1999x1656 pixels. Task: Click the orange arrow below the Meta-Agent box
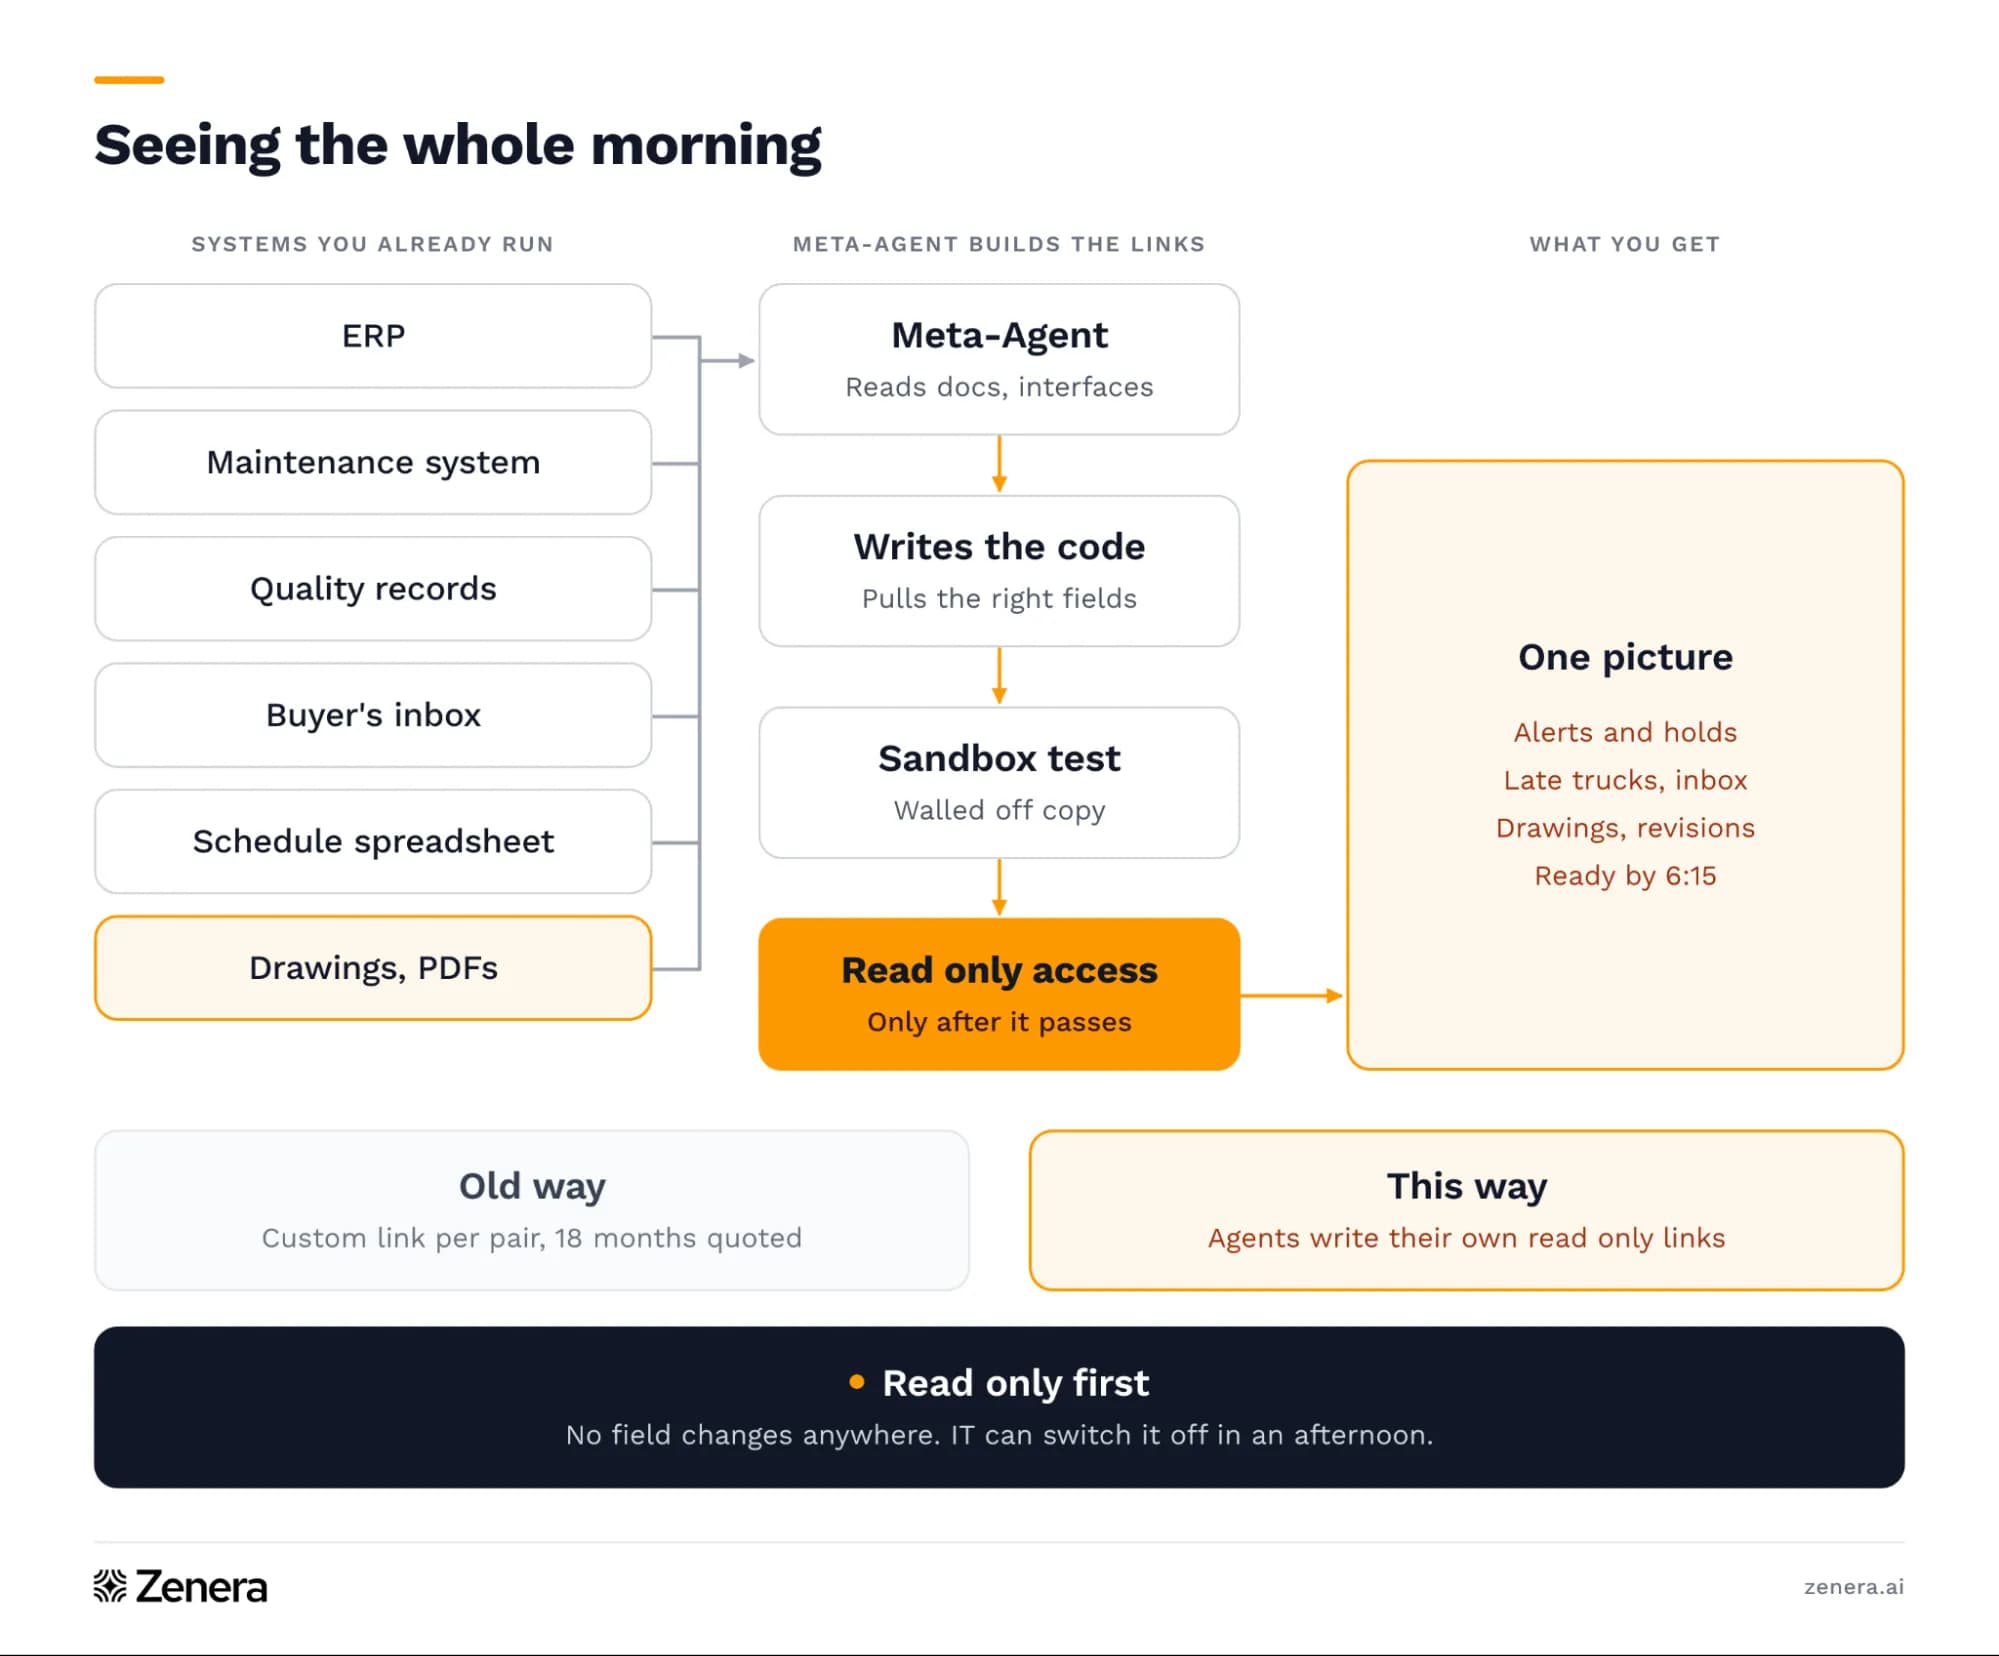[999, 464]
